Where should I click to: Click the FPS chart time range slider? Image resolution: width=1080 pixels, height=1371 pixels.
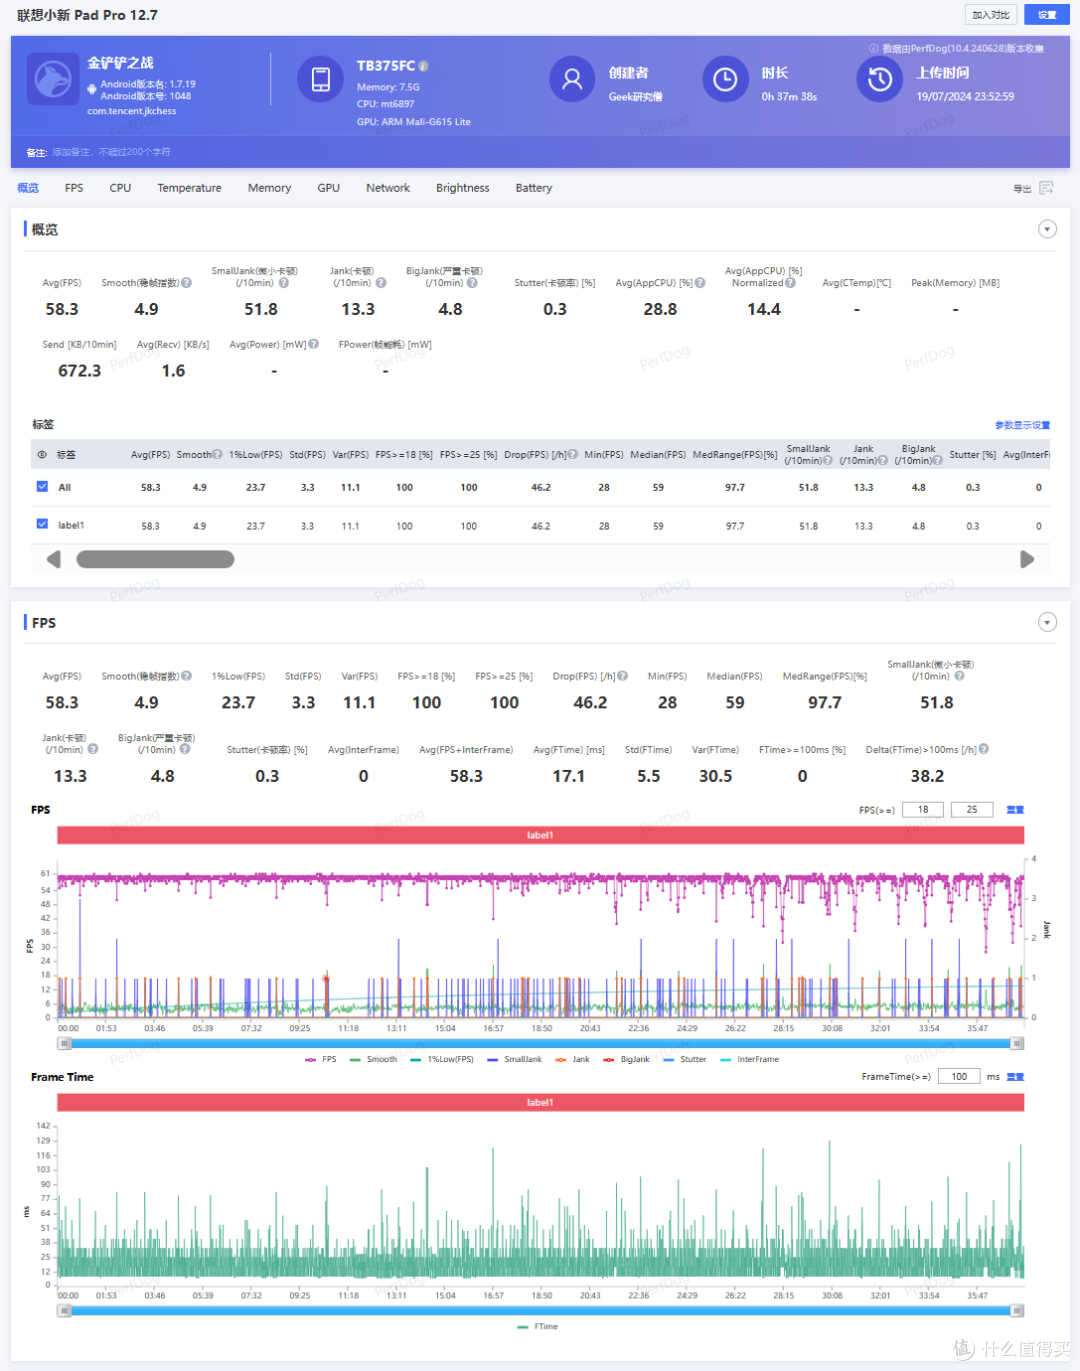coord(540,1043)
